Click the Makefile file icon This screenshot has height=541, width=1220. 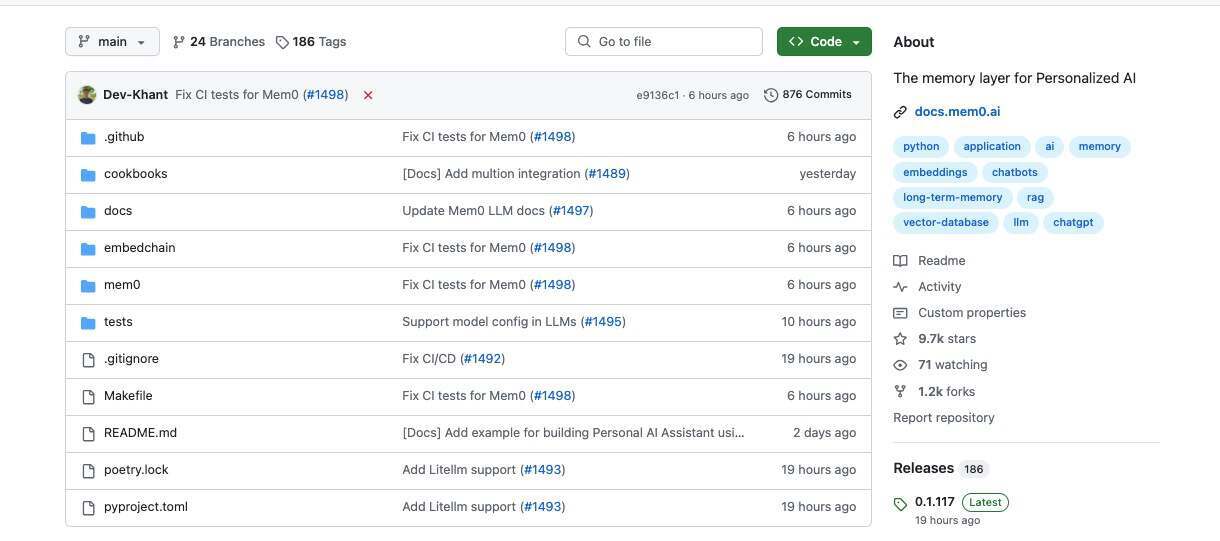pos(87,396)
